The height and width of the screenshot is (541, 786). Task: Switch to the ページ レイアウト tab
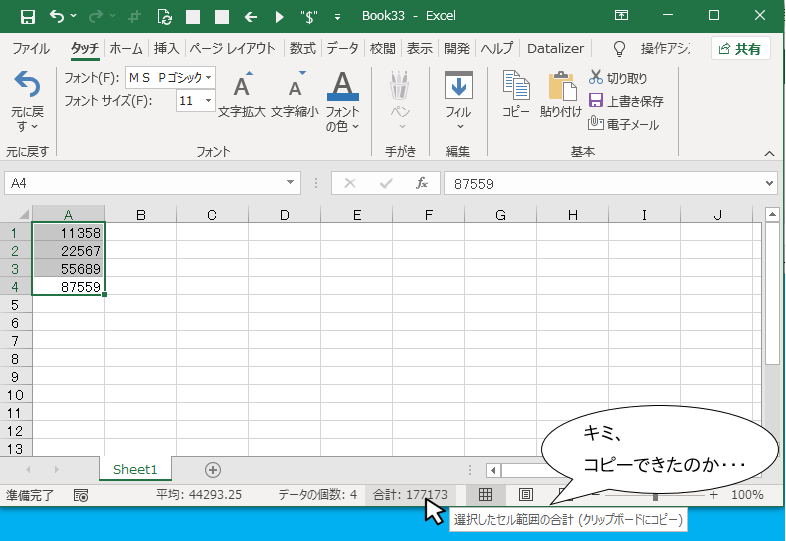233,49
